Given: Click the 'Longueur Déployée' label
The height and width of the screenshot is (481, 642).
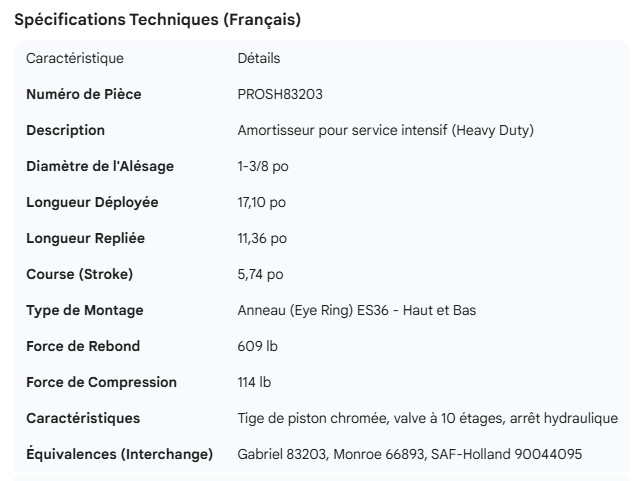Looking at the screenshot, I should [92, 202].
